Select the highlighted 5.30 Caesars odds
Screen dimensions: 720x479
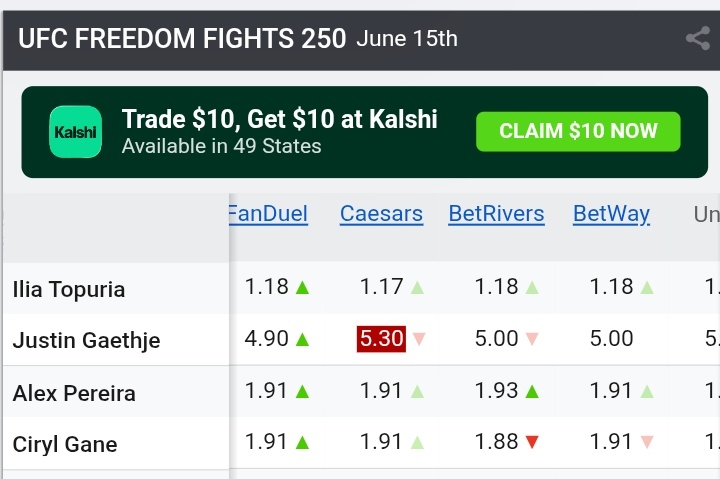(x=381, y=339)
